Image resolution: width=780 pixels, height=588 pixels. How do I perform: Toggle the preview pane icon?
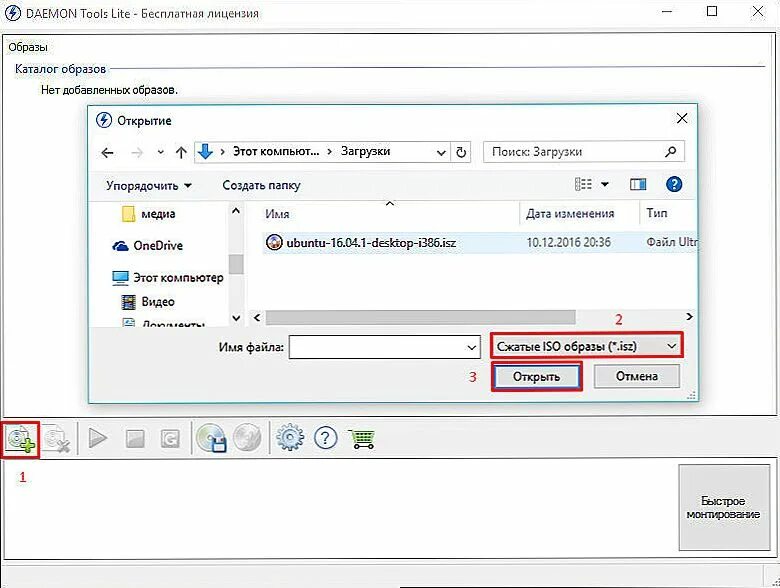(638, 185)
